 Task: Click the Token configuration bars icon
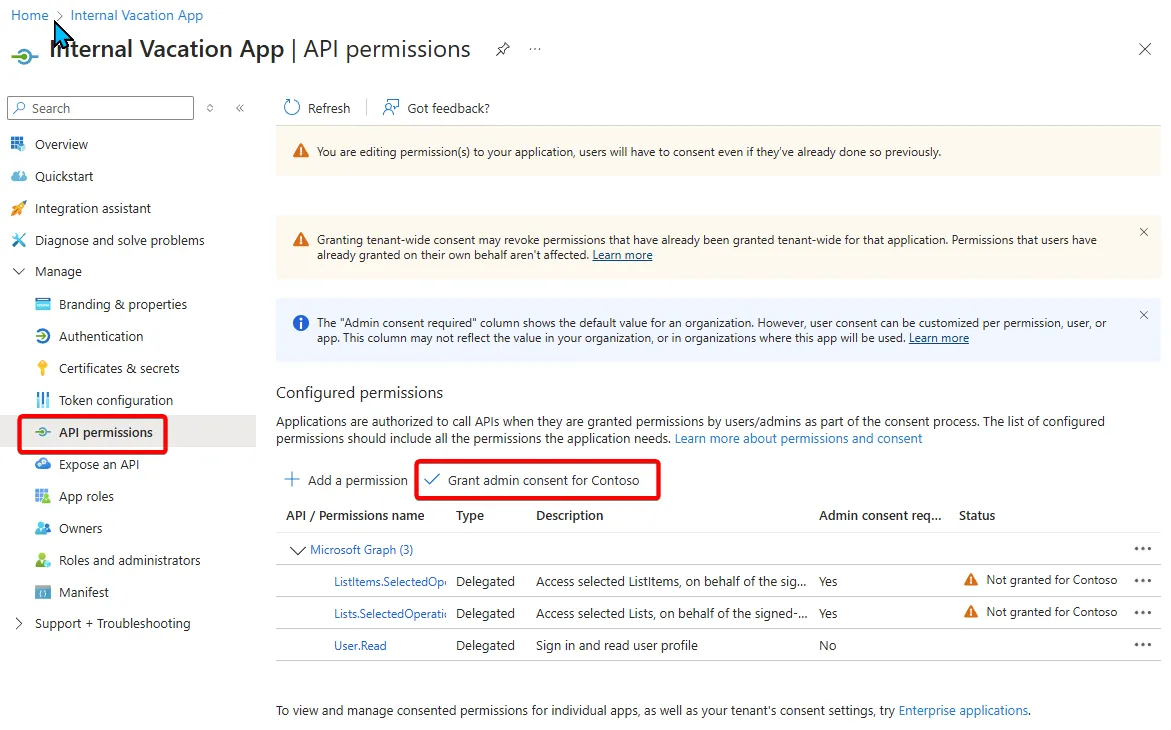click(43, 400)
